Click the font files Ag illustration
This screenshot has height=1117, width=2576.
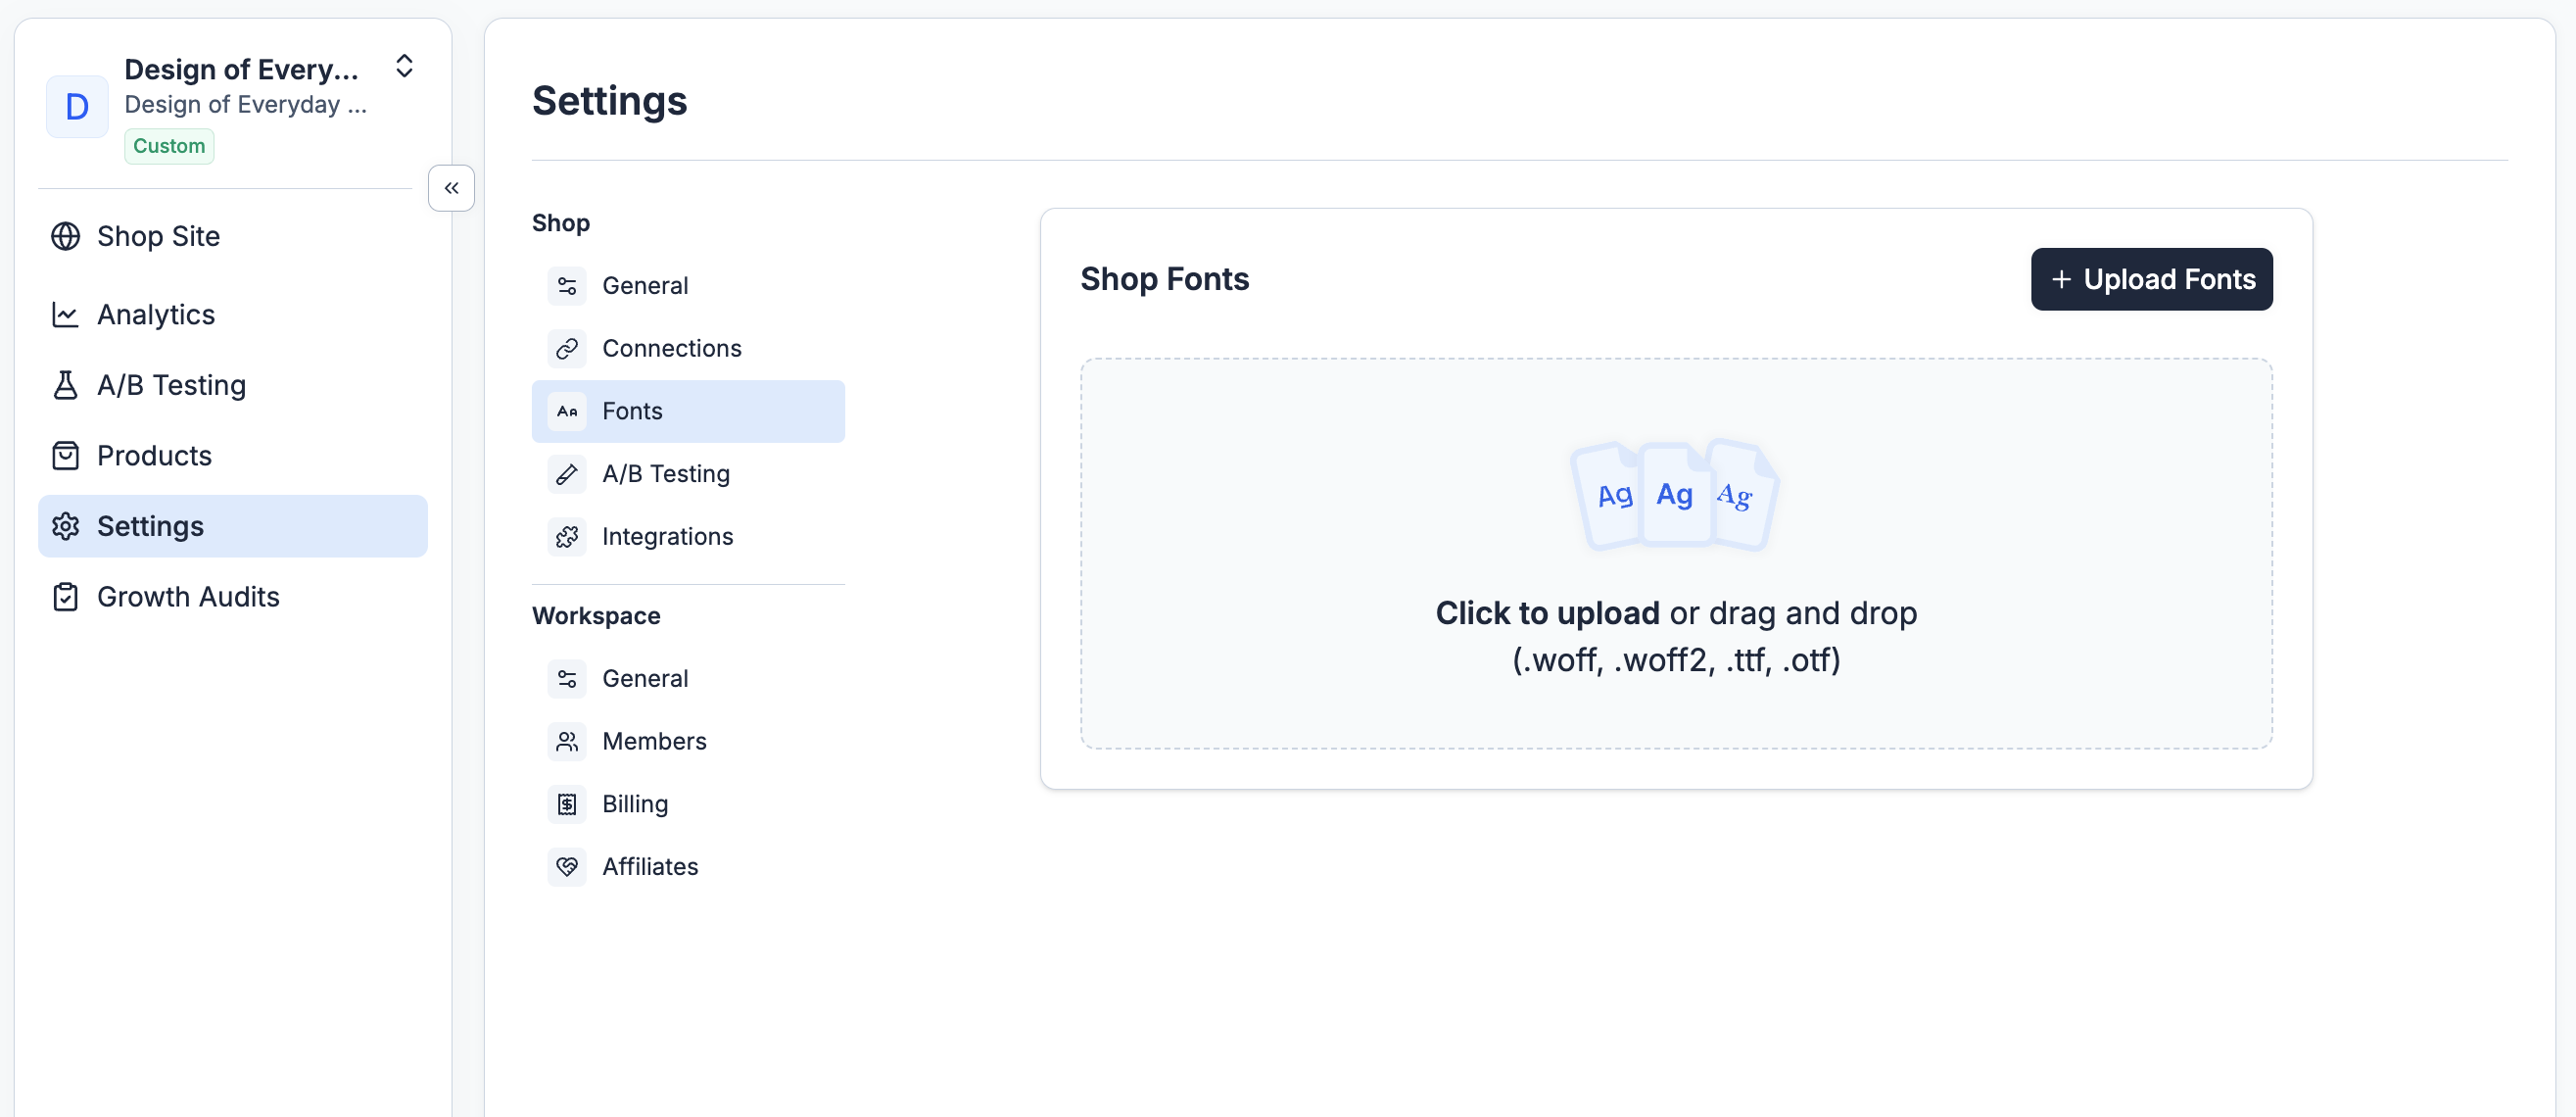[1675, 495]
